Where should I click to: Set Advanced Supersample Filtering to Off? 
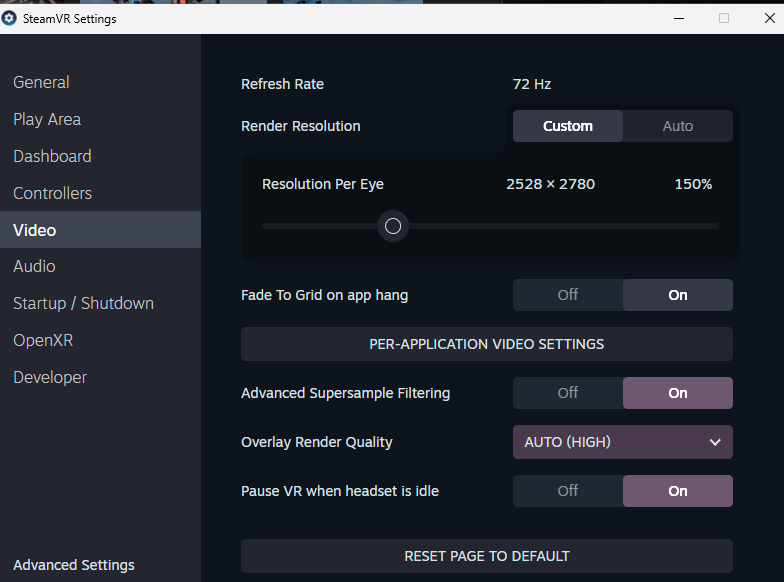(x=568, y=393)
